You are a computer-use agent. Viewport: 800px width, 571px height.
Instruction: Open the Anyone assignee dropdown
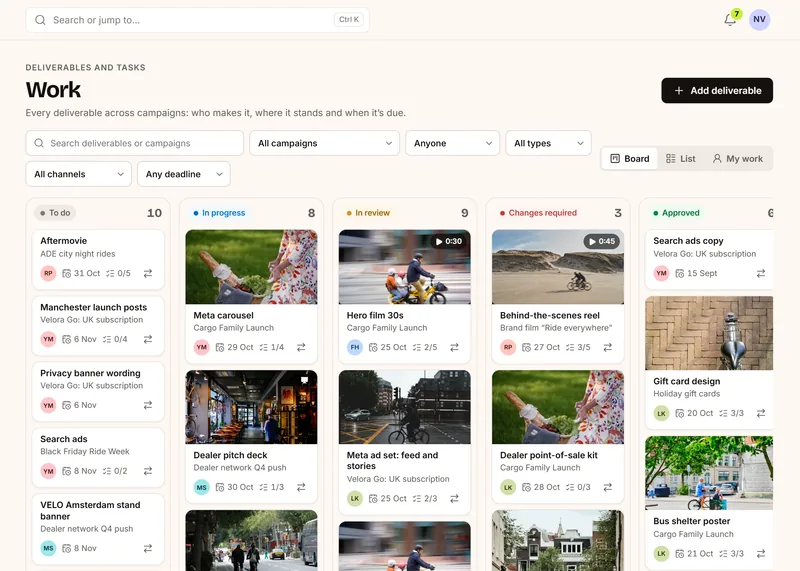click(453, 143)
